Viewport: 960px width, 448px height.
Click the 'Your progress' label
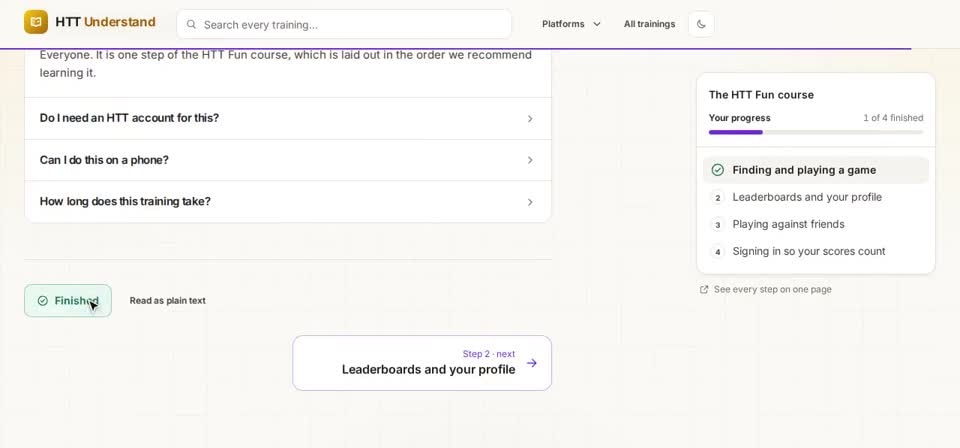[x=740, y=118]
